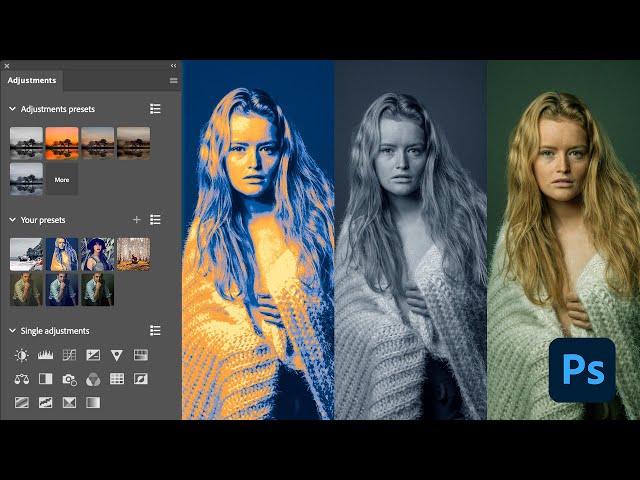Add a Color Lookup adjustment
This screenshot has height=480, width=640.
click(117, 379)
